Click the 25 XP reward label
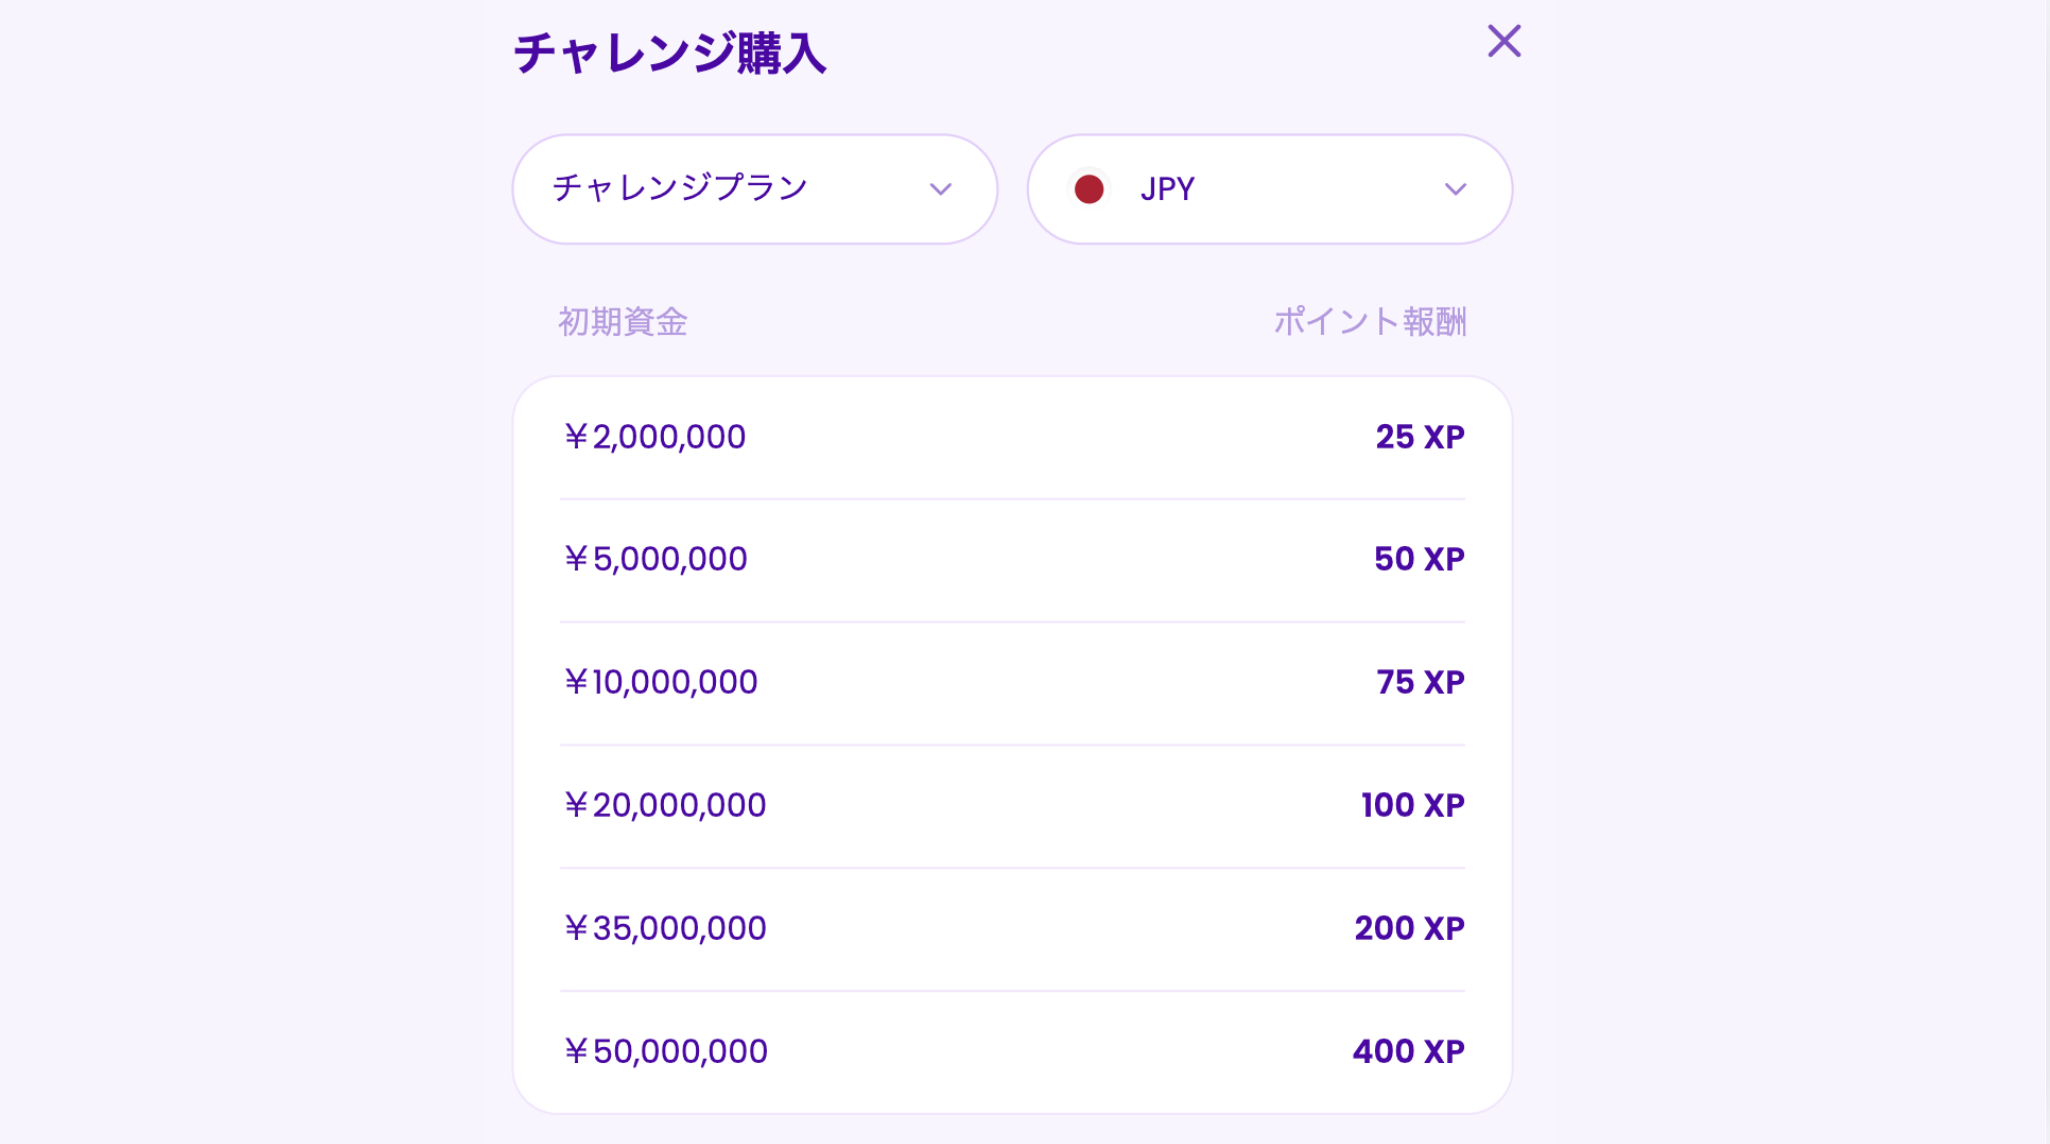Screen dimensions: 2050x1144 pos(1419,437)
